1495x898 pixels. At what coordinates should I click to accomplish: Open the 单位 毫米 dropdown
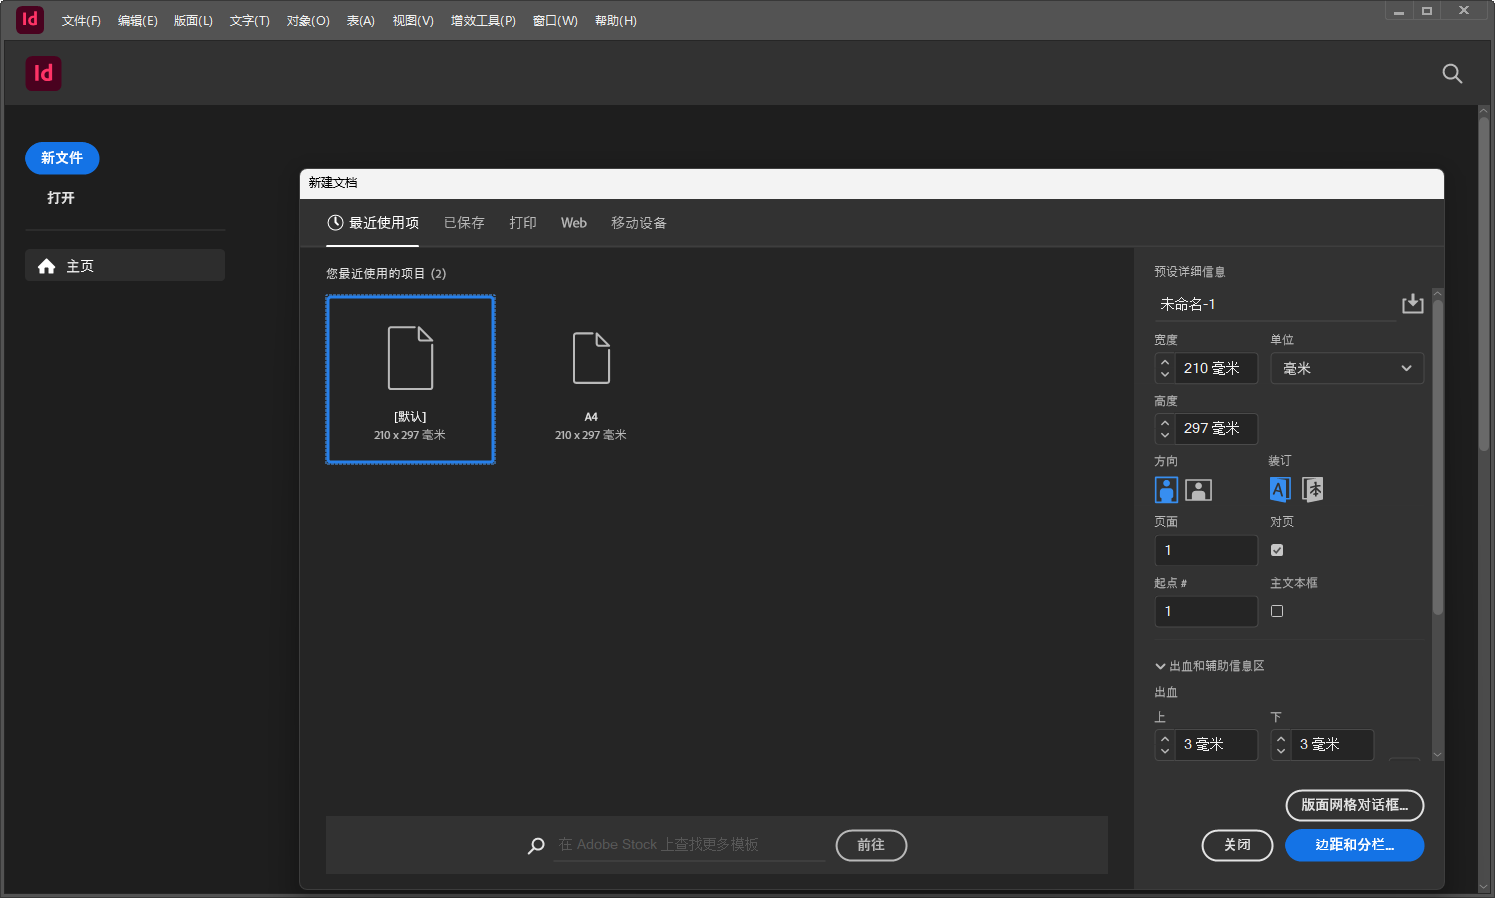click(x=1346, y=368)
